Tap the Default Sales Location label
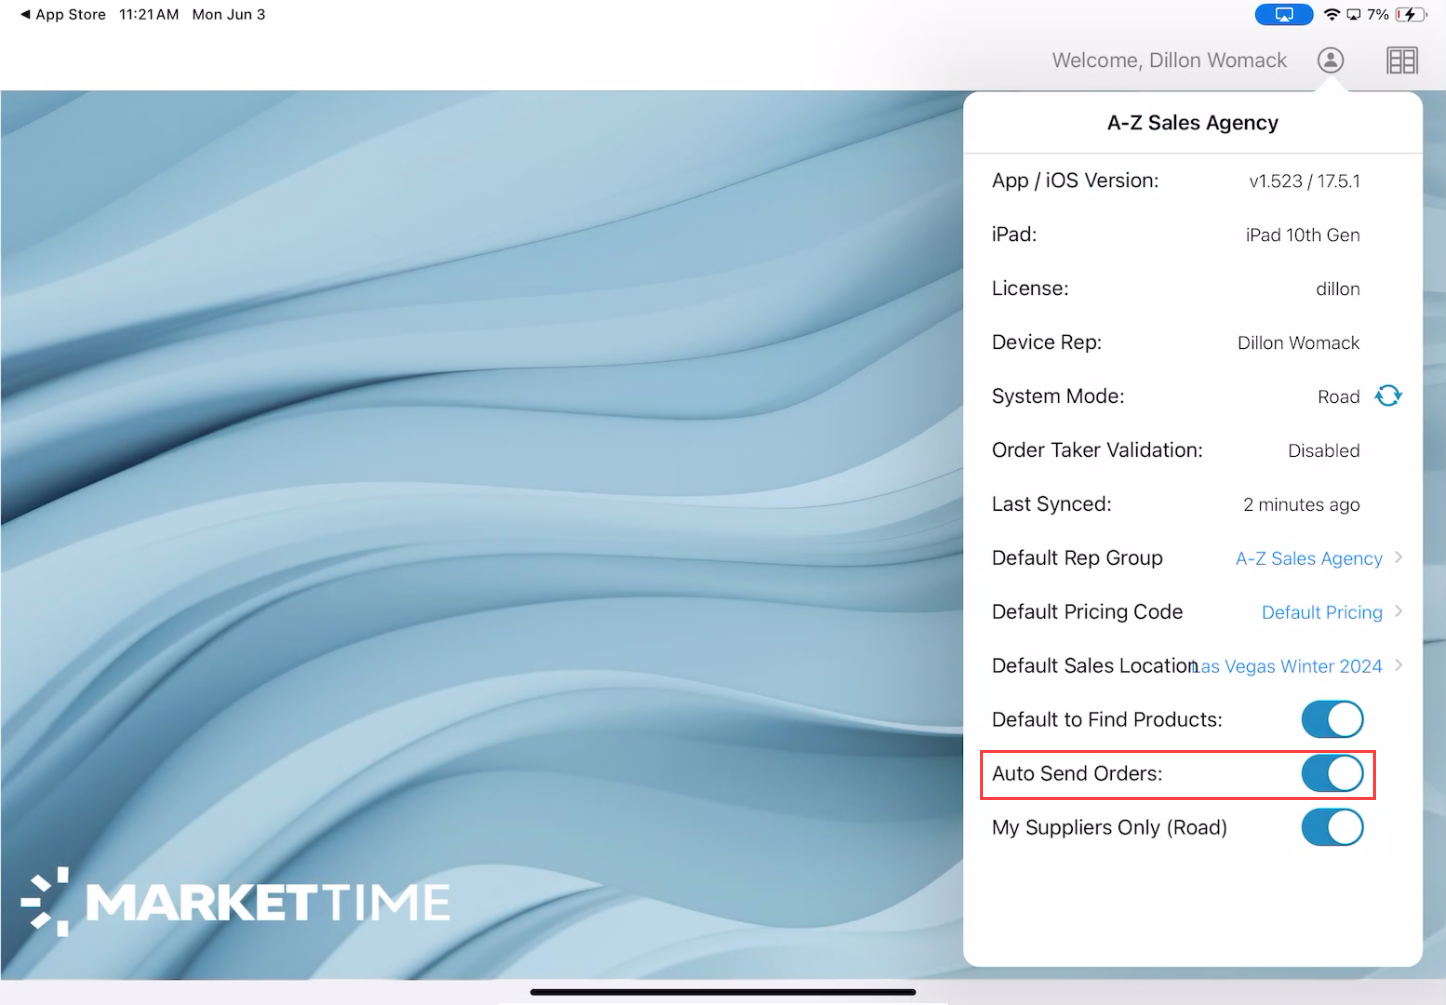 [1095, 666]
